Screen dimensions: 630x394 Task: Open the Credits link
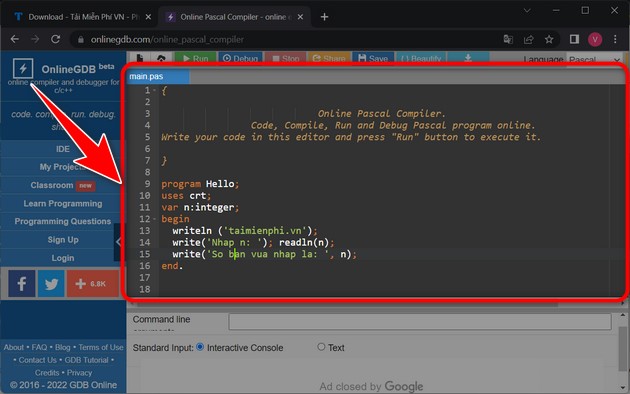pos(47,373)
